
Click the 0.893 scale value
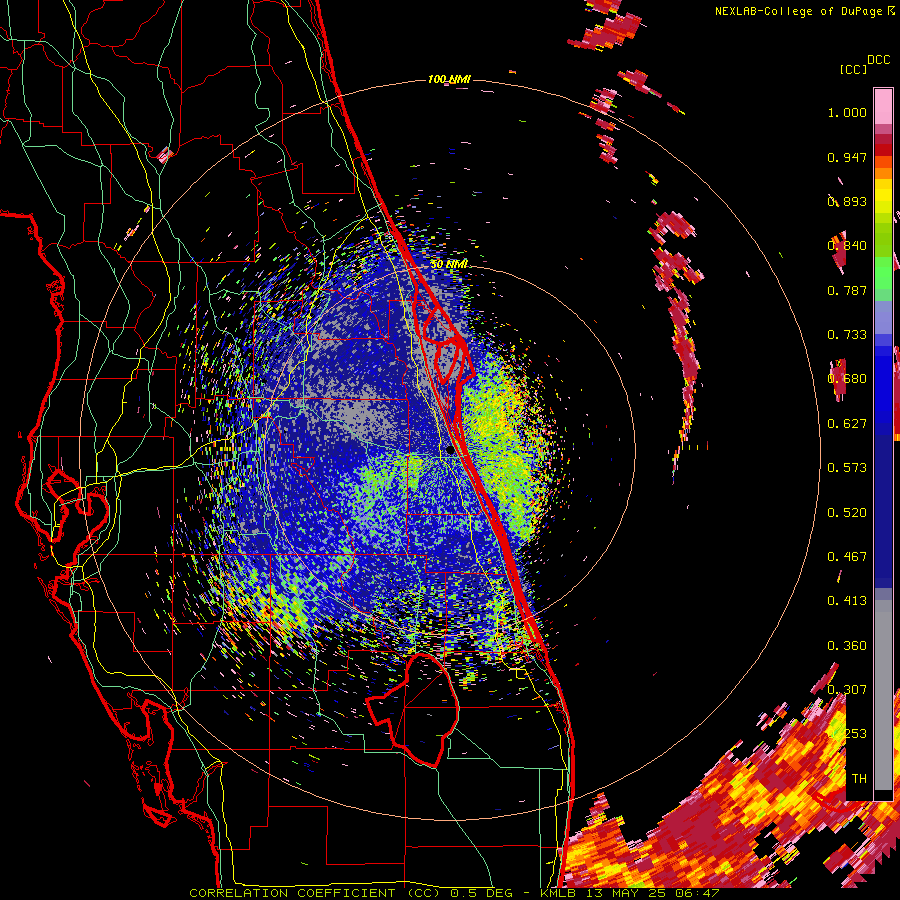point(847,201)
